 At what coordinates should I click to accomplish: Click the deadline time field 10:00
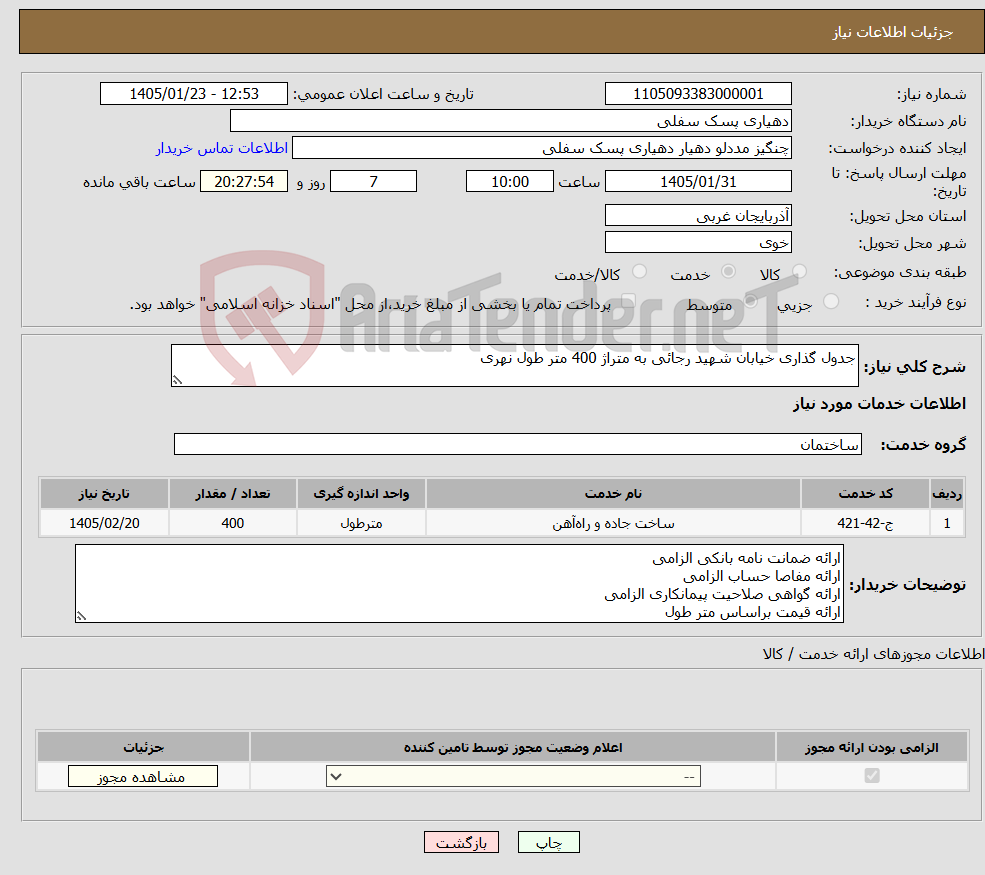point(509,182)
